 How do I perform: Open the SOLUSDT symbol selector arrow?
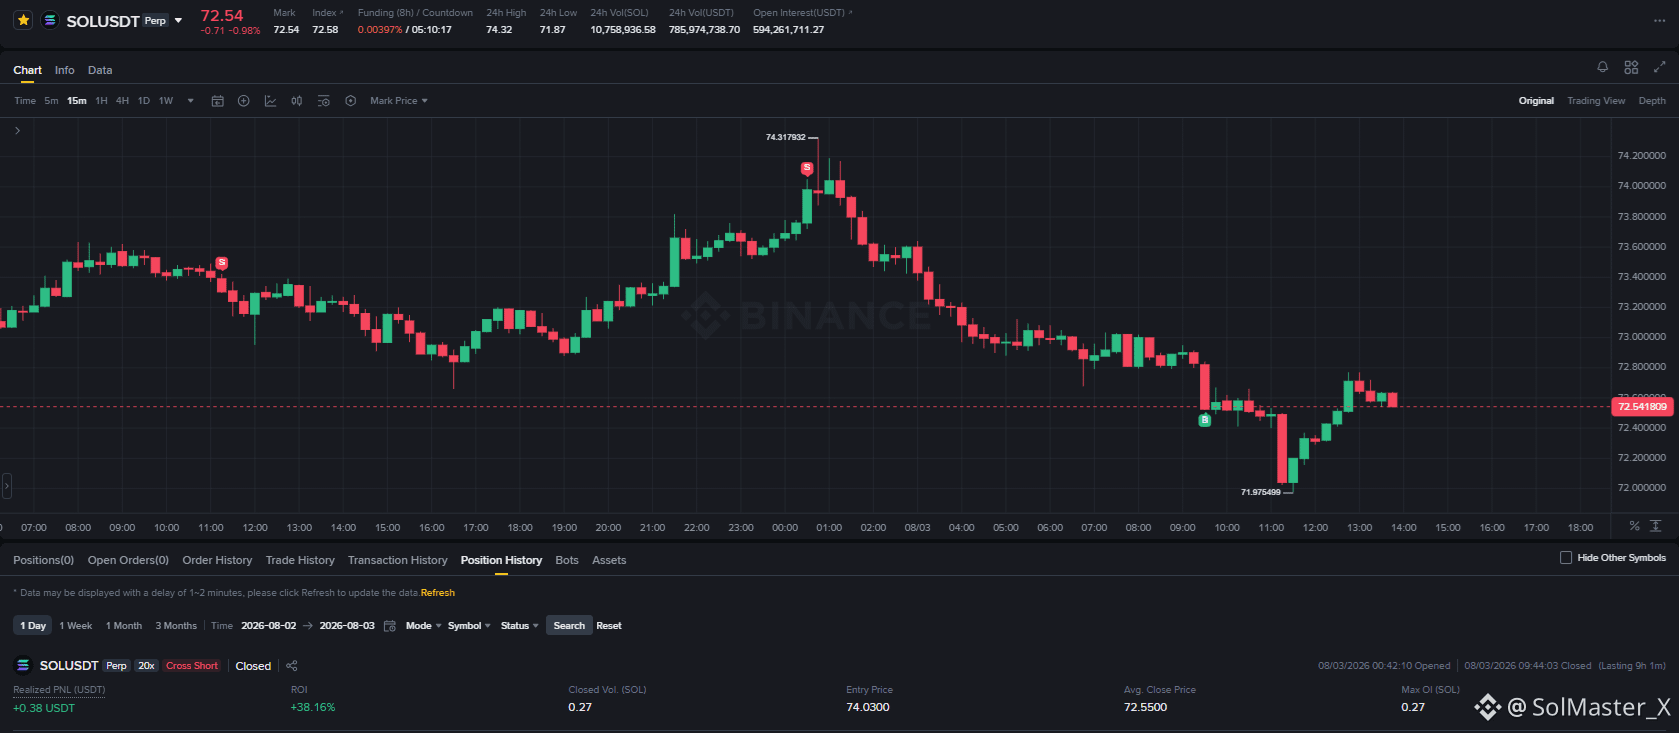pos(179,21)
